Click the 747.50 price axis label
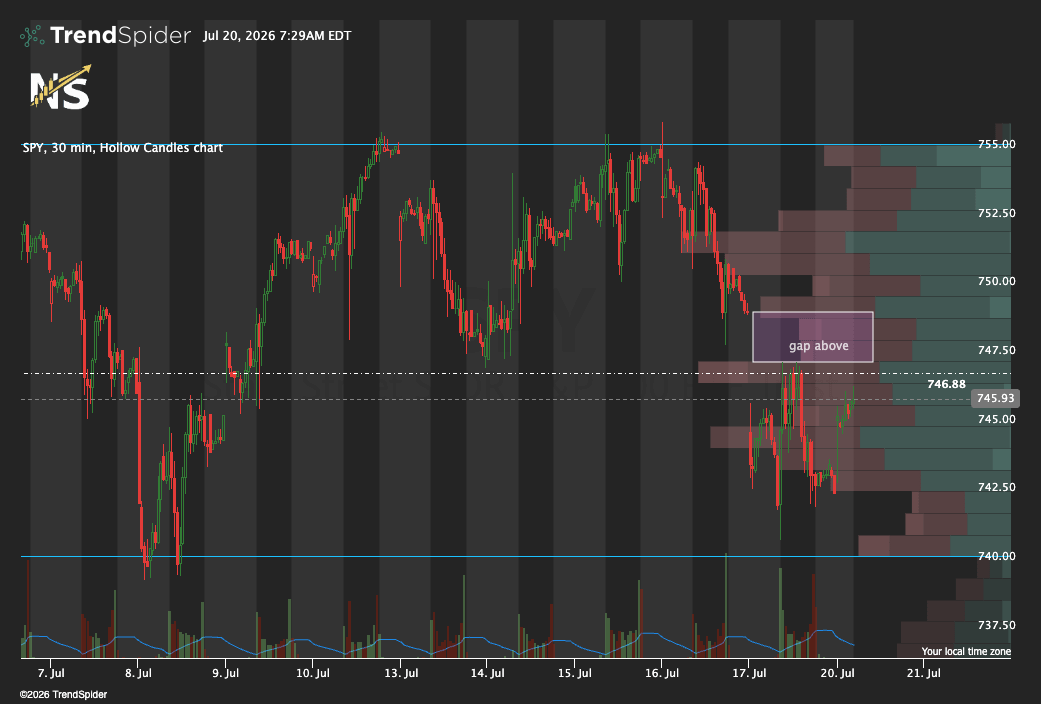 click(997, 350)
